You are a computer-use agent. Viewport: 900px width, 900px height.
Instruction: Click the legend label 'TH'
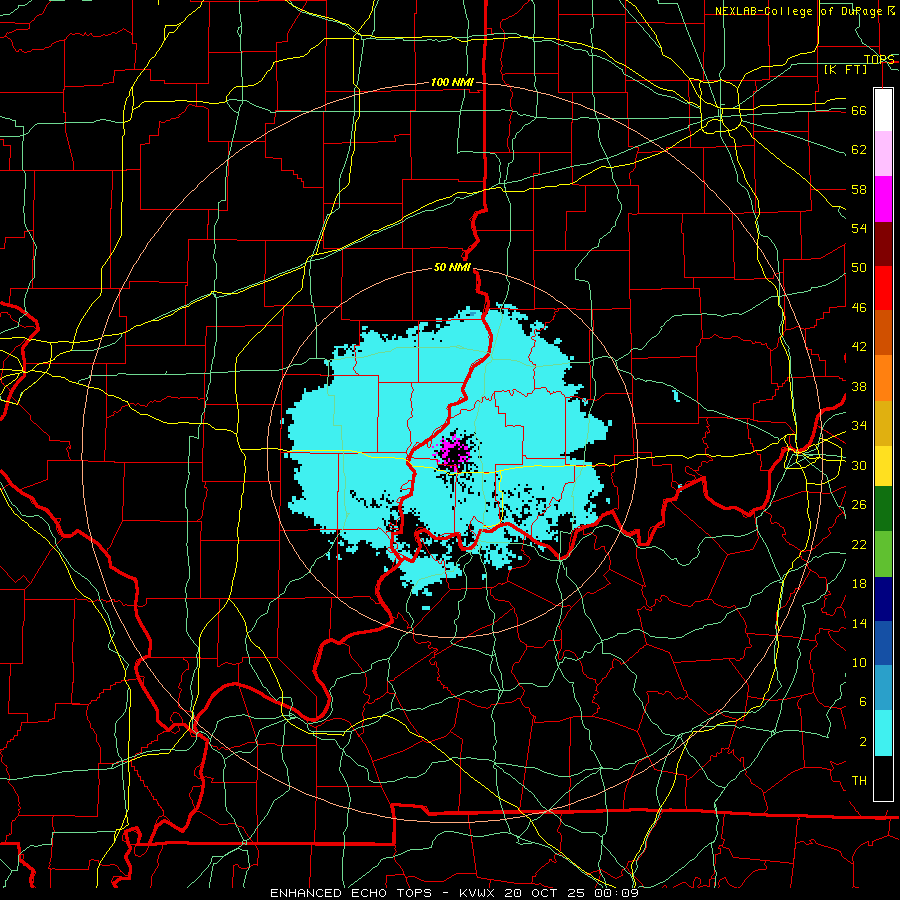pyautogui.click(x=859, y=781)
